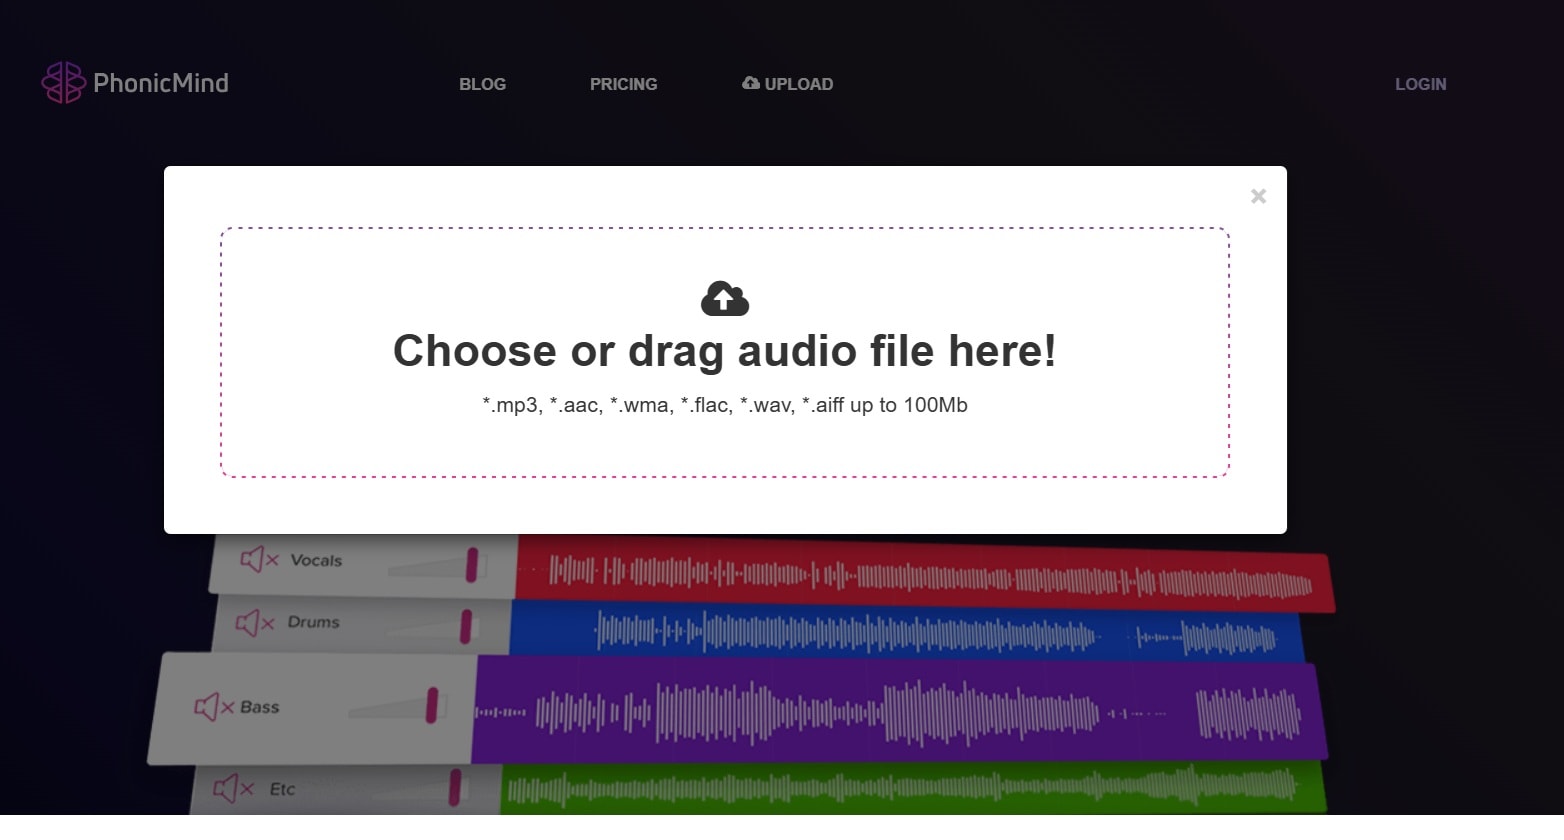
Task: Click the purple Bass waveform
Action: click(900, 712)
